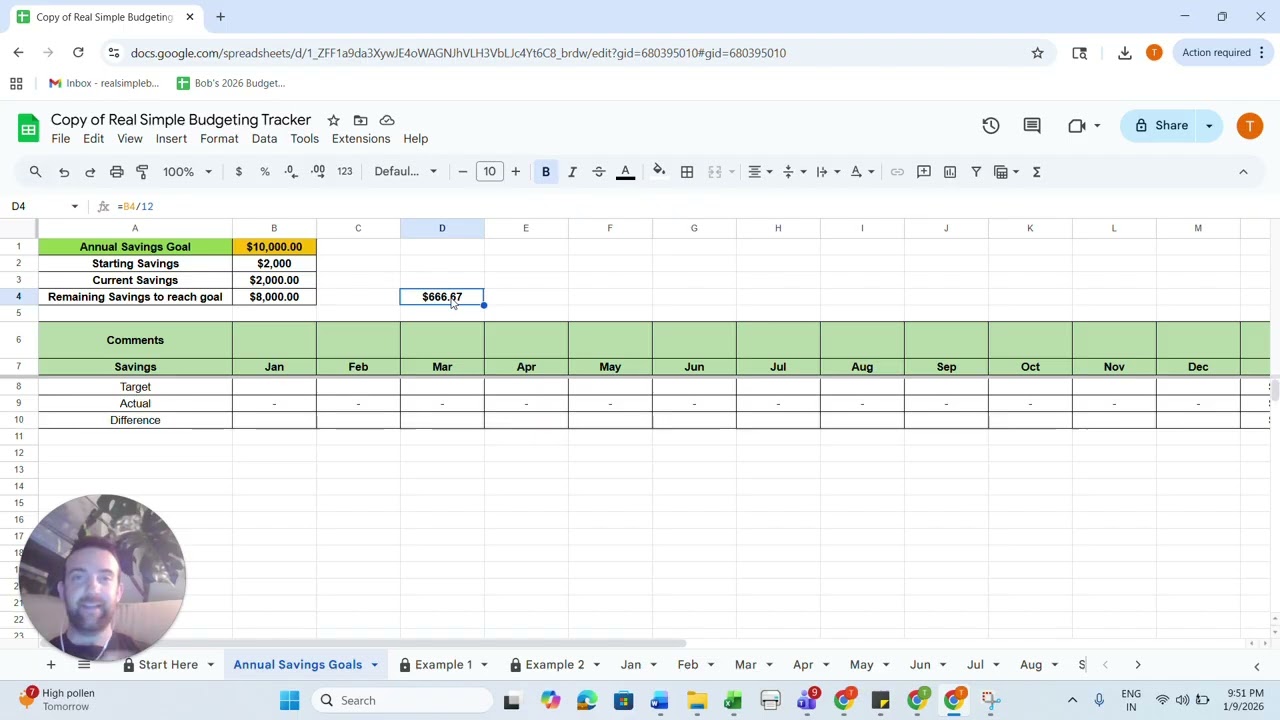Open the all sheets list
The height and width of the screenshot is (720, 1280).
(84, 665)
